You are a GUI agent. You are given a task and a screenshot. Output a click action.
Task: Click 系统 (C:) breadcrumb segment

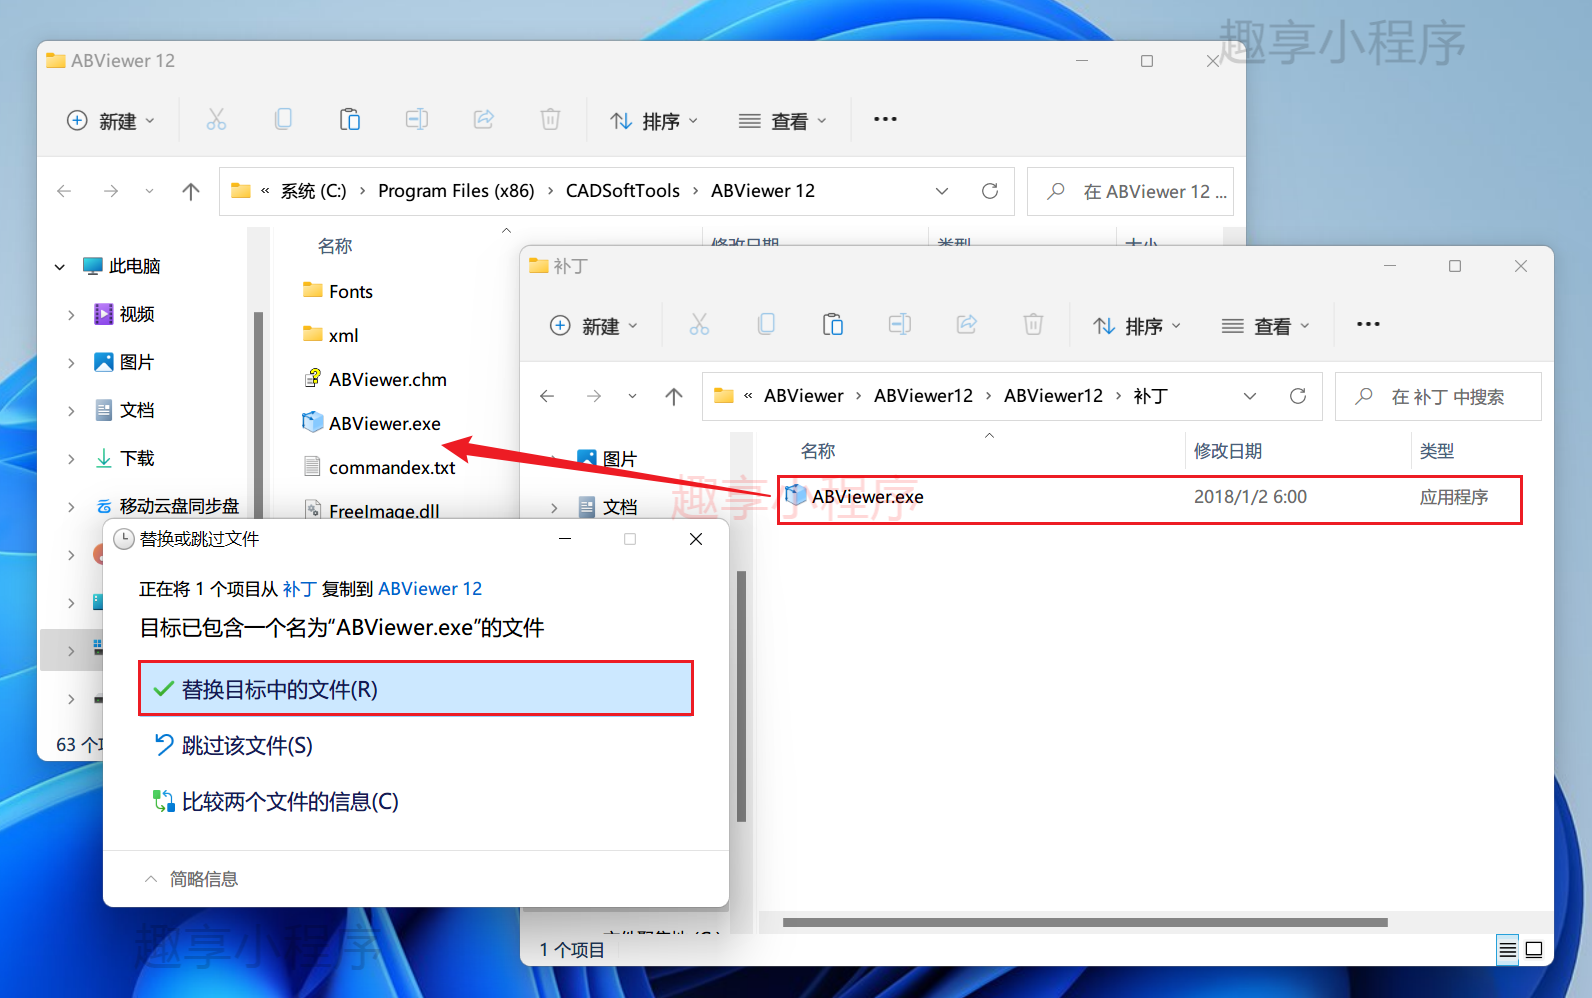(x=313, y=191)
